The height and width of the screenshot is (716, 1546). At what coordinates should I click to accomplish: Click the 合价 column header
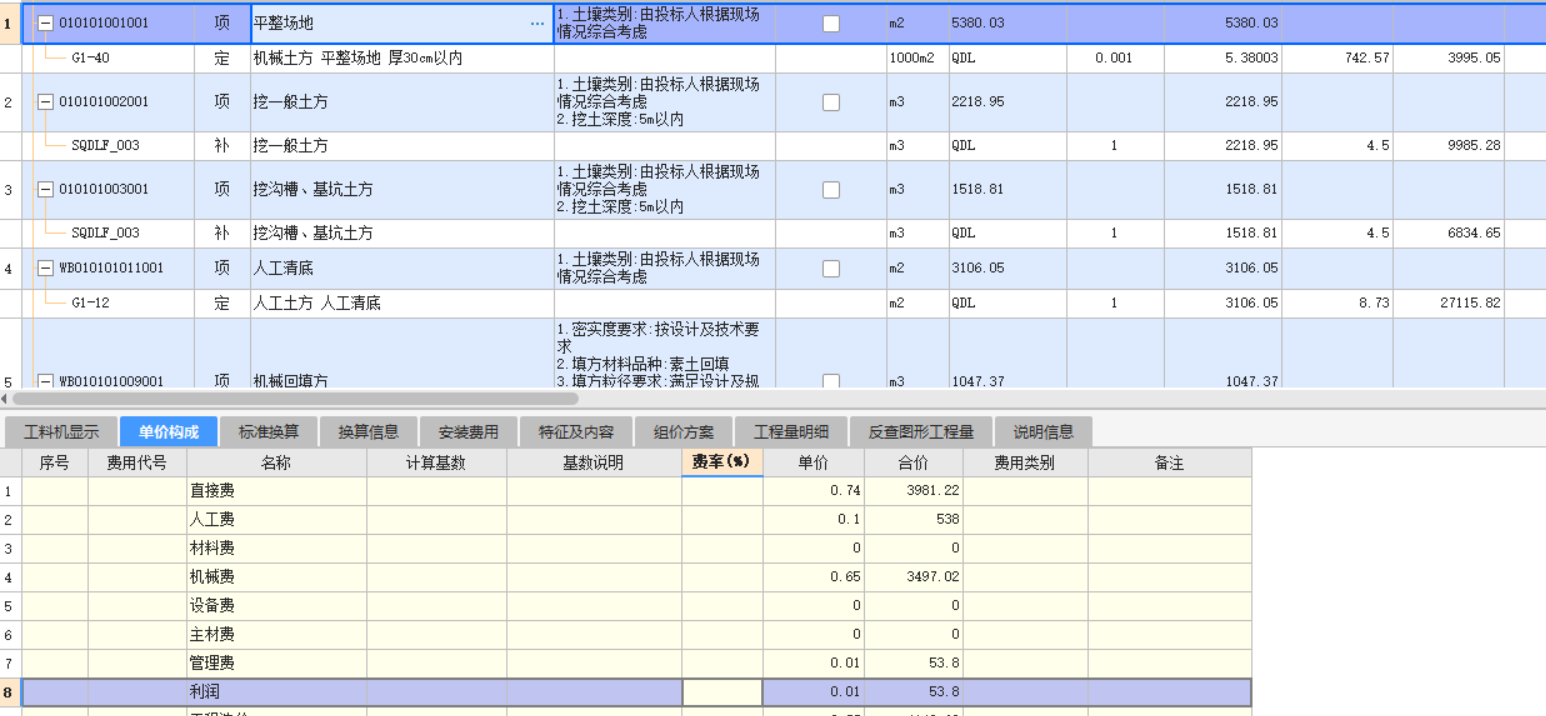point(913,463)
